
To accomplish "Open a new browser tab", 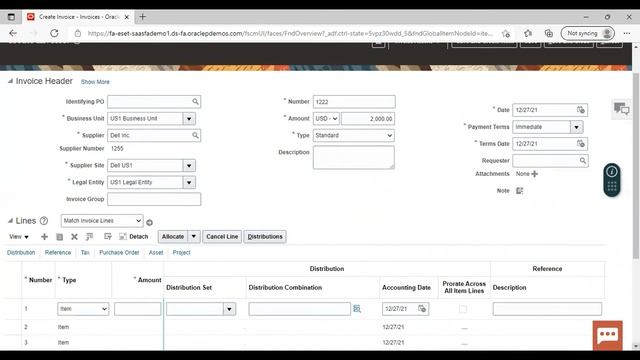I will (142, 17).
